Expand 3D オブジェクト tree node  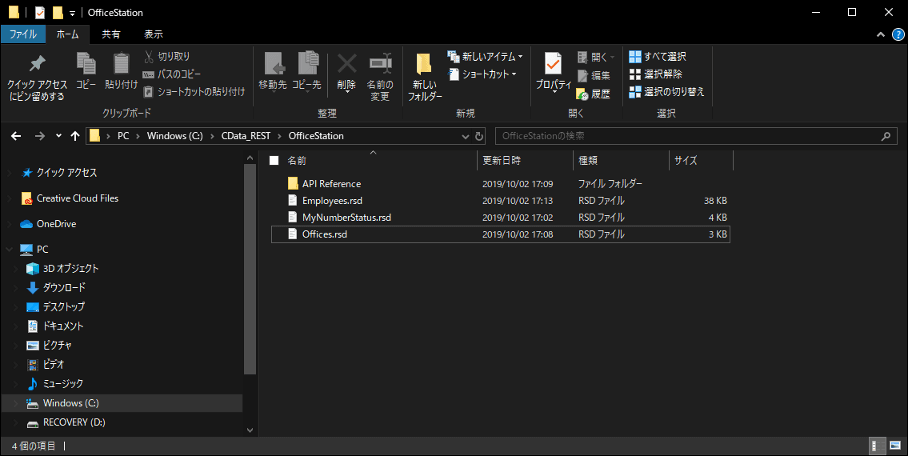(x=17, y=268)
